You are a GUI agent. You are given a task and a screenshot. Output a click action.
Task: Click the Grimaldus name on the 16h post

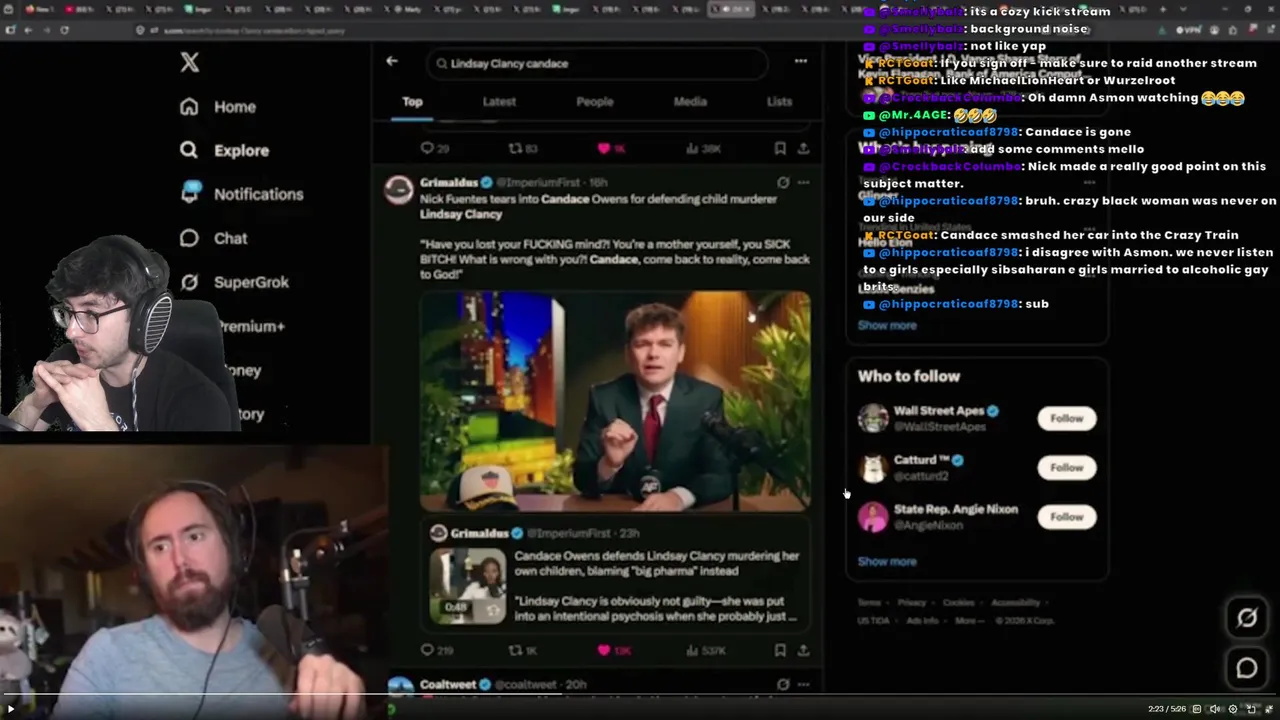pos(448,182)
